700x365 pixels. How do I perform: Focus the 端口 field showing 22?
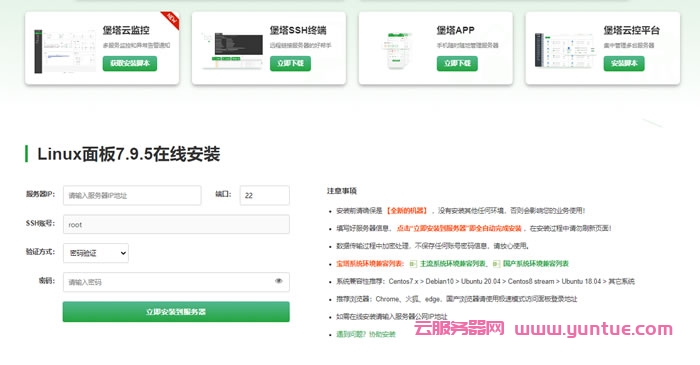click(265, 195)
